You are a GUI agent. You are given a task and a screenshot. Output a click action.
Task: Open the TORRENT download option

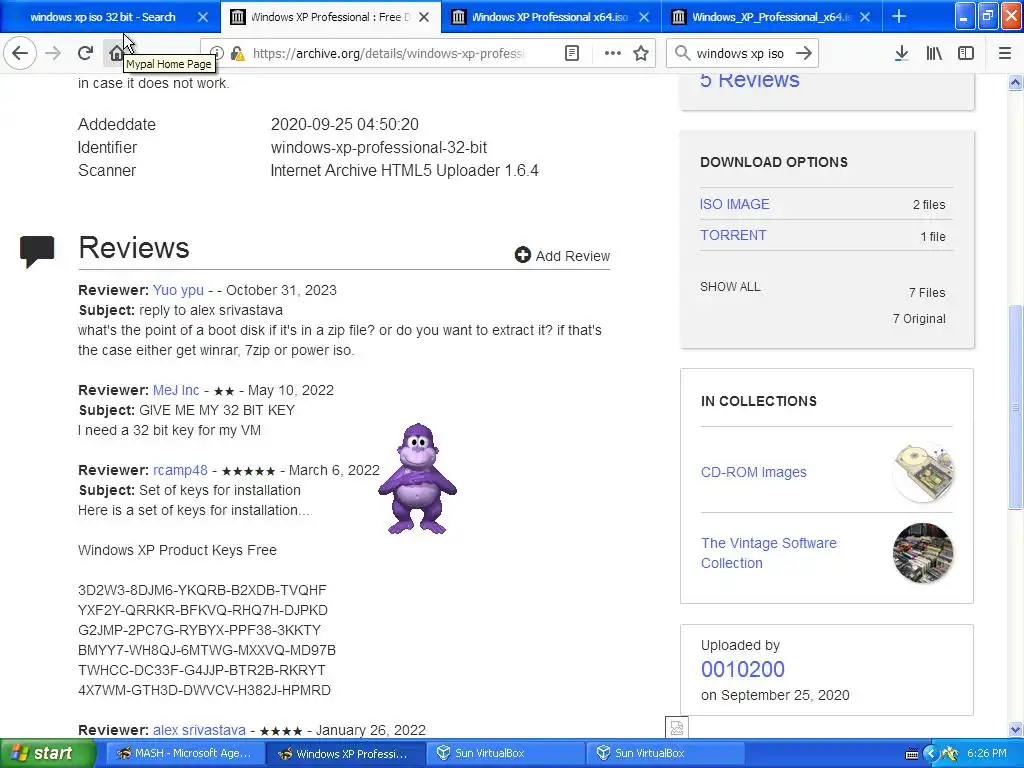click(x=733, y=235)
